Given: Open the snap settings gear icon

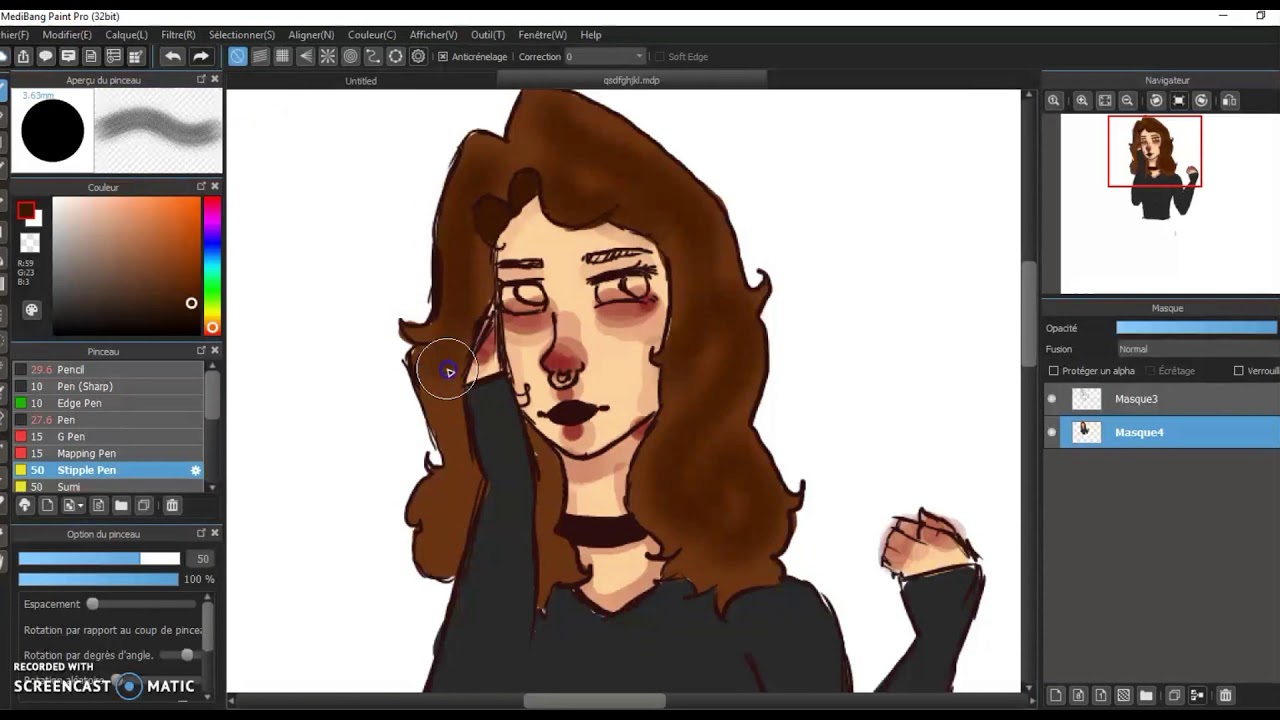Looking at the screenshot, I should click(x=418, y=57).
